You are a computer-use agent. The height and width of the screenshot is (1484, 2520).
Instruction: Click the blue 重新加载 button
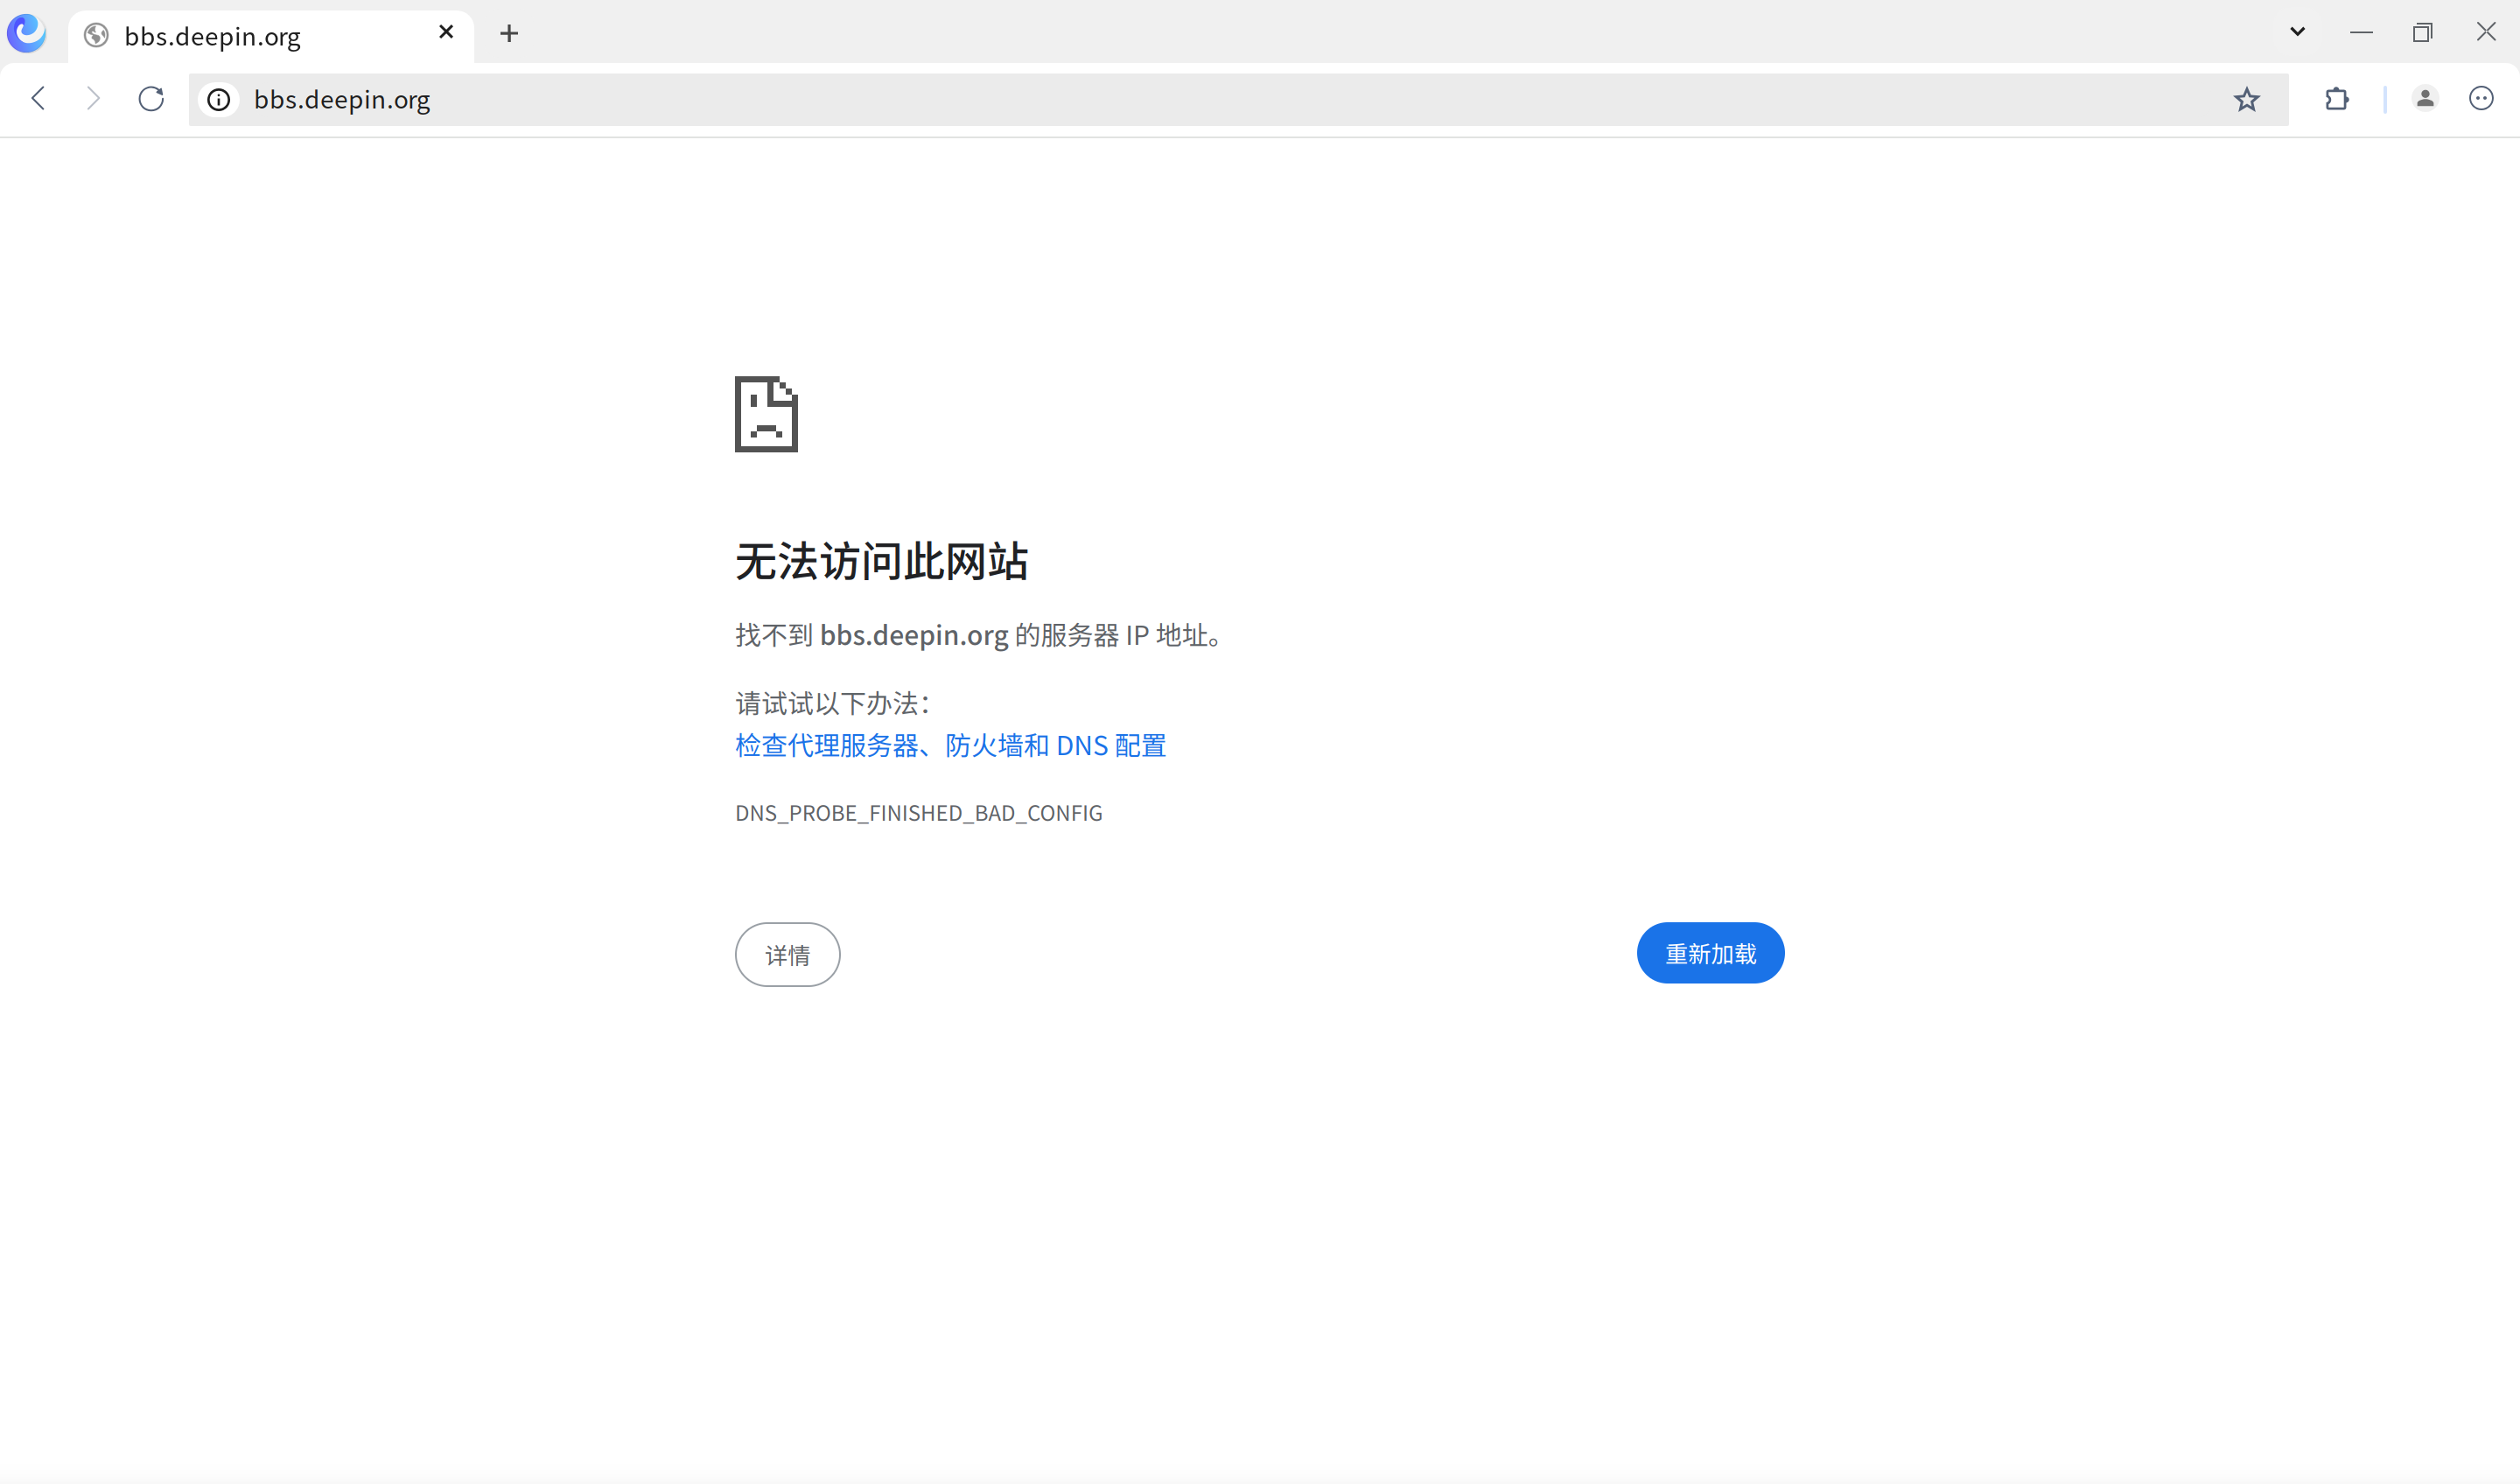coord(1710,953)
